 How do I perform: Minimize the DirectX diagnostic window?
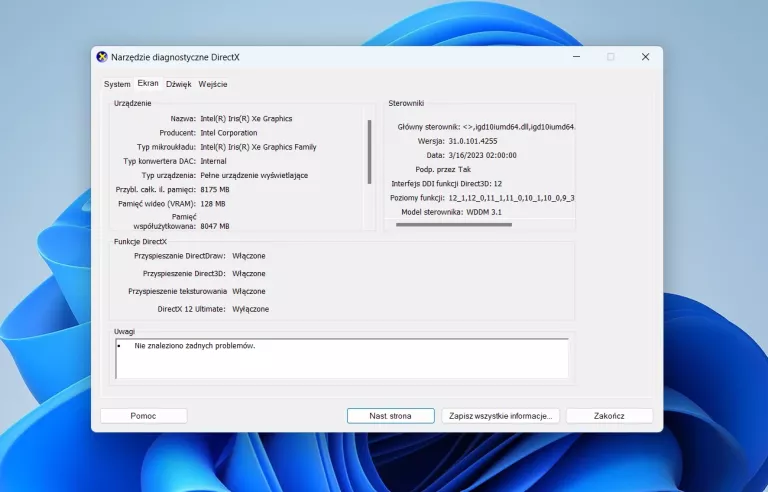576,57
